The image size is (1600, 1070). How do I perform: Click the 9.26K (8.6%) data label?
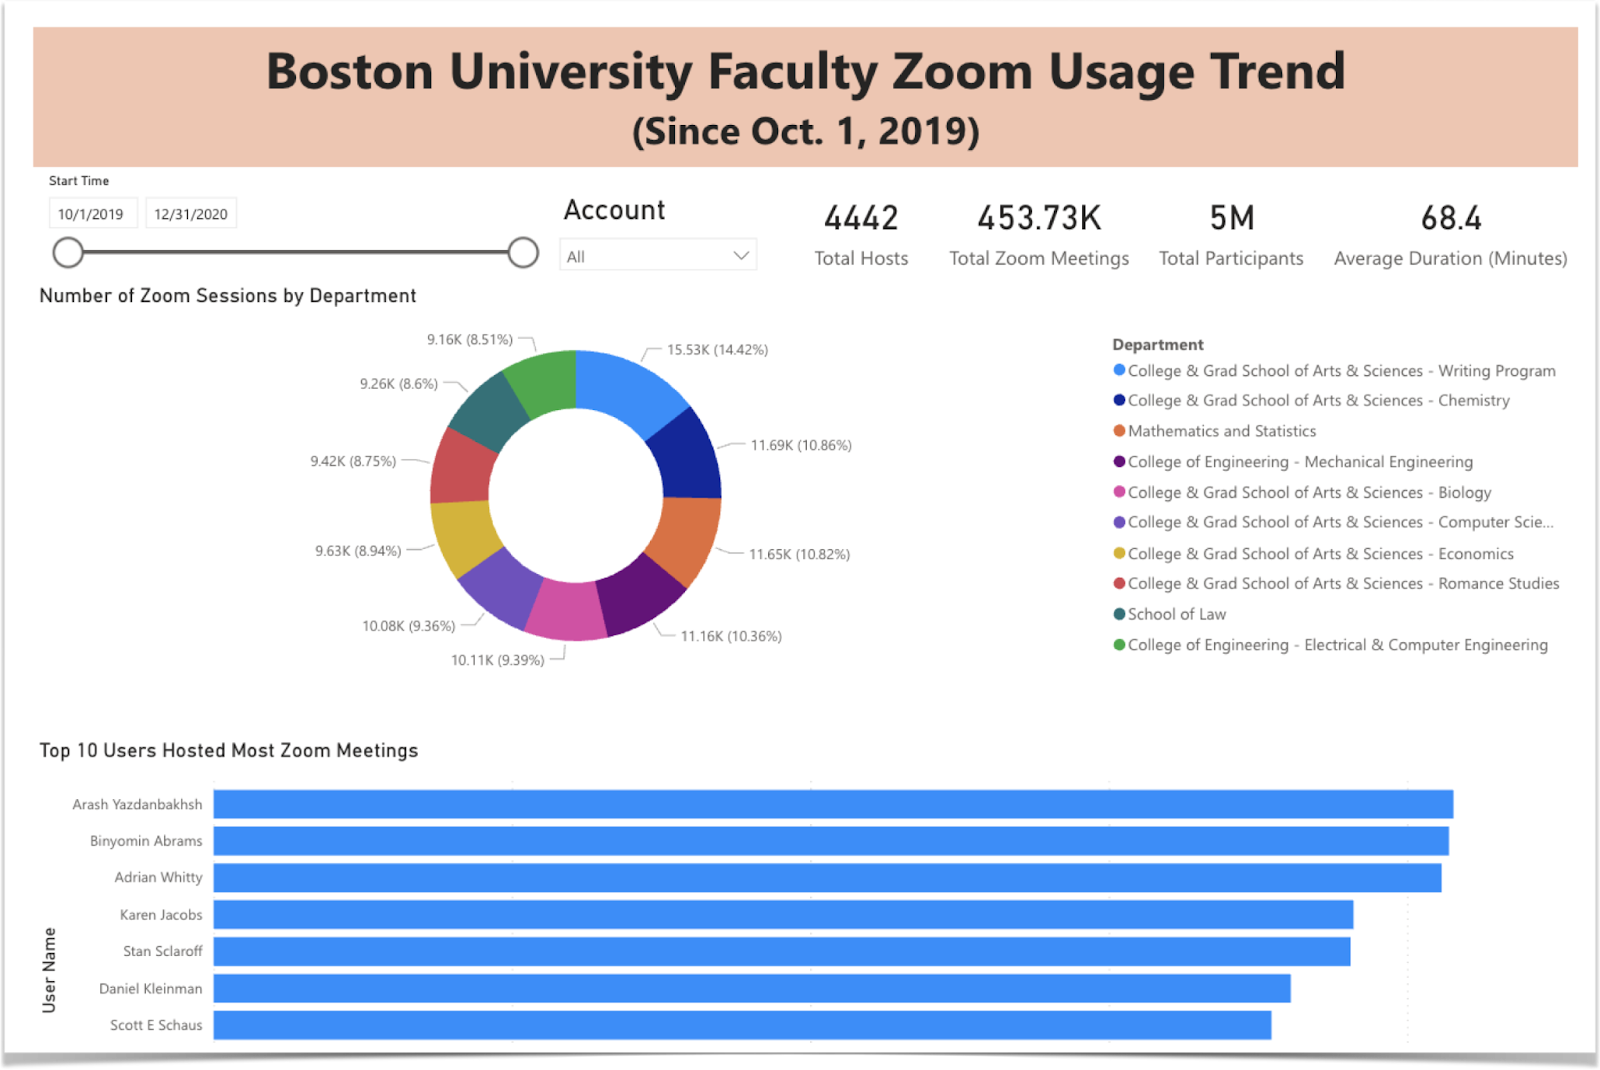[399, 384]
